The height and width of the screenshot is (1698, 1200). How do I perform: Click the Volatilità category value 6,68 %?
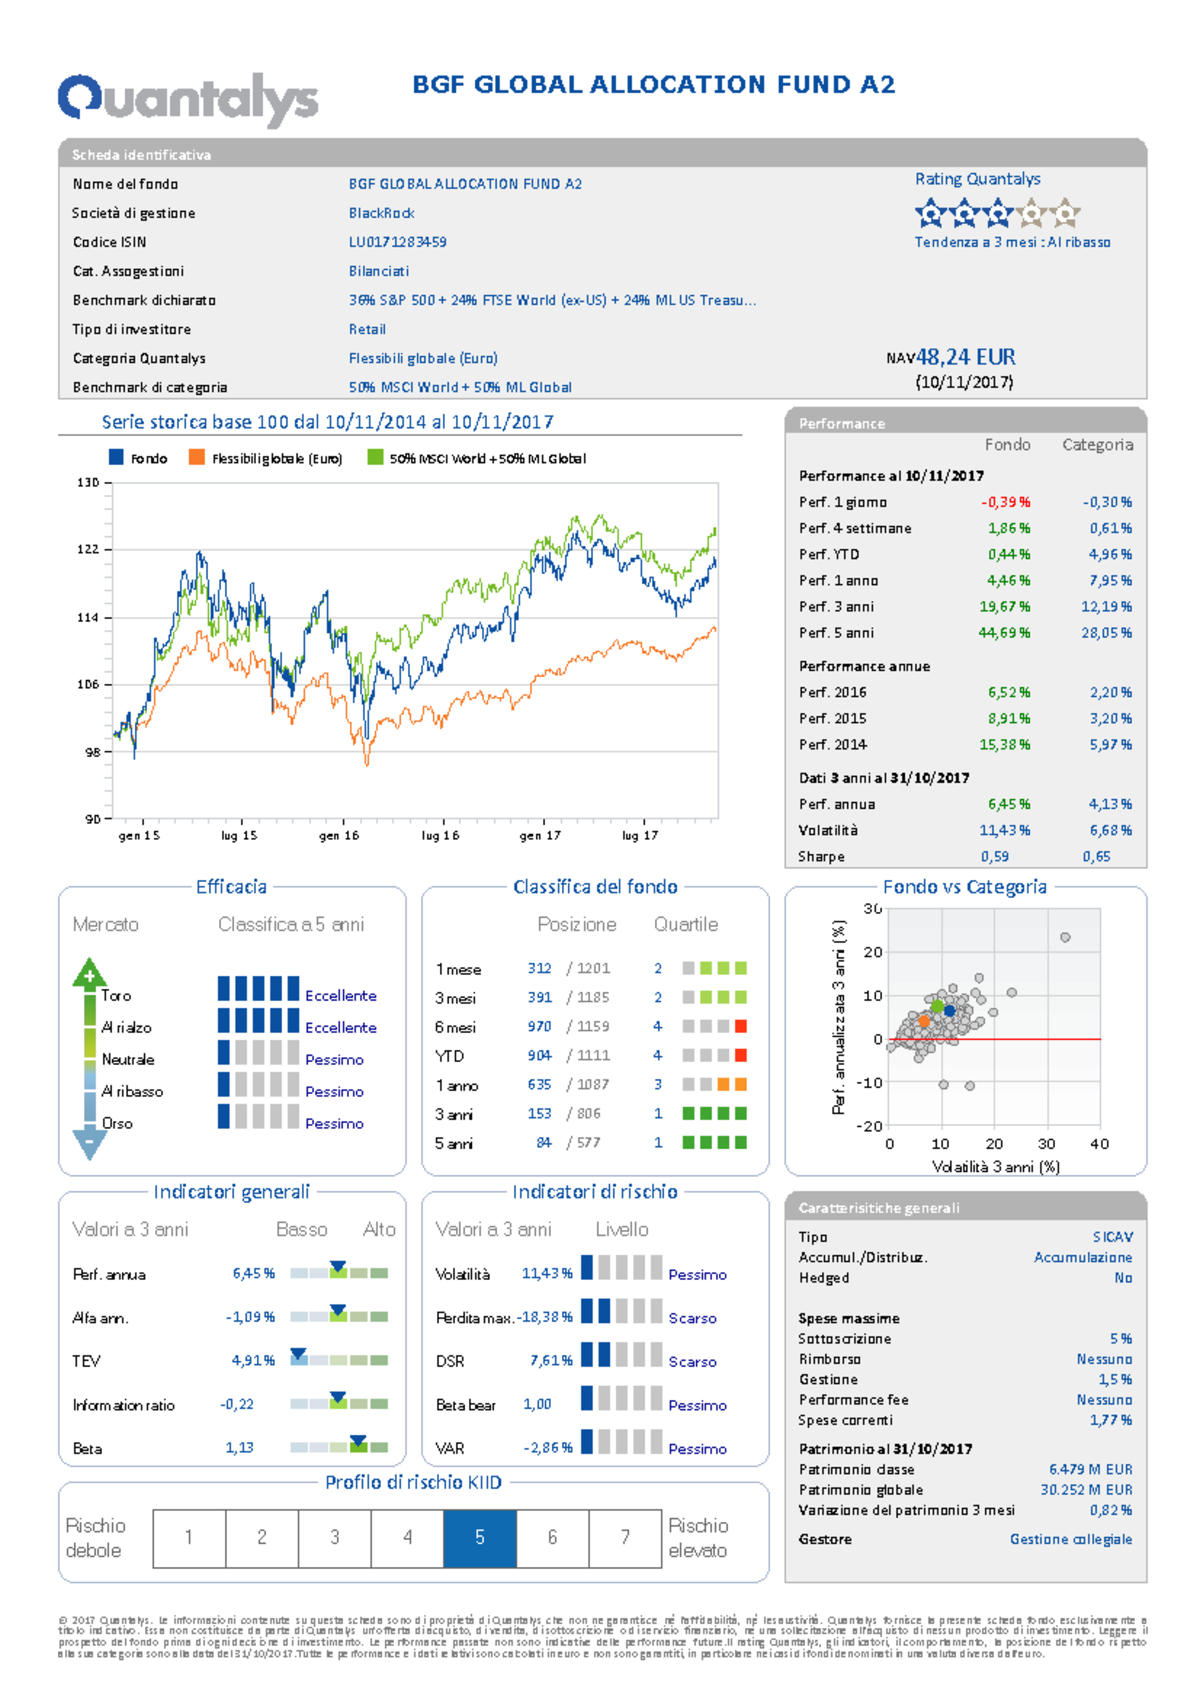1111,831
